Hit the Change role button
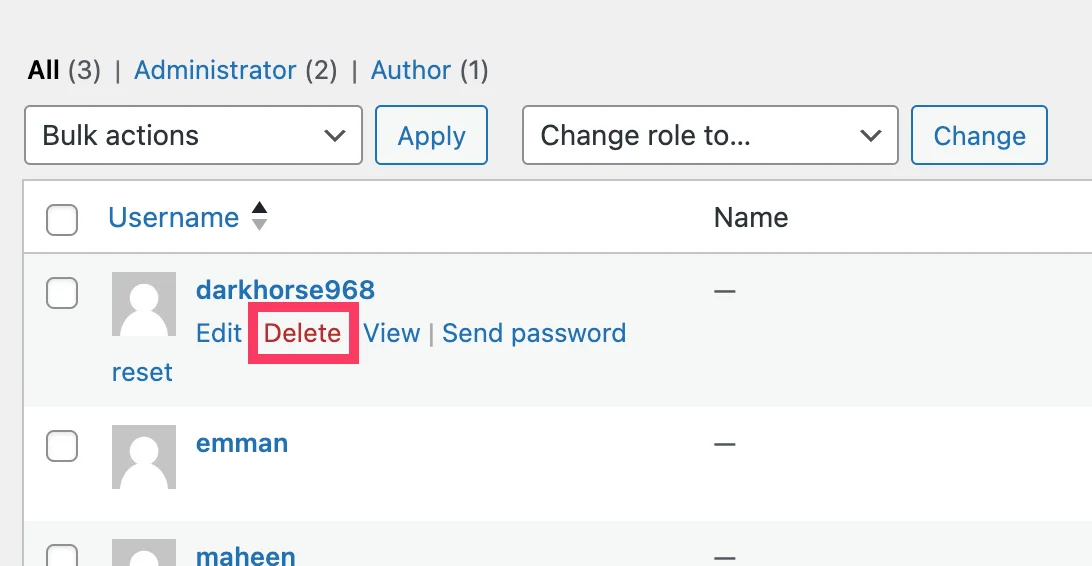 (x=979, y=136)
